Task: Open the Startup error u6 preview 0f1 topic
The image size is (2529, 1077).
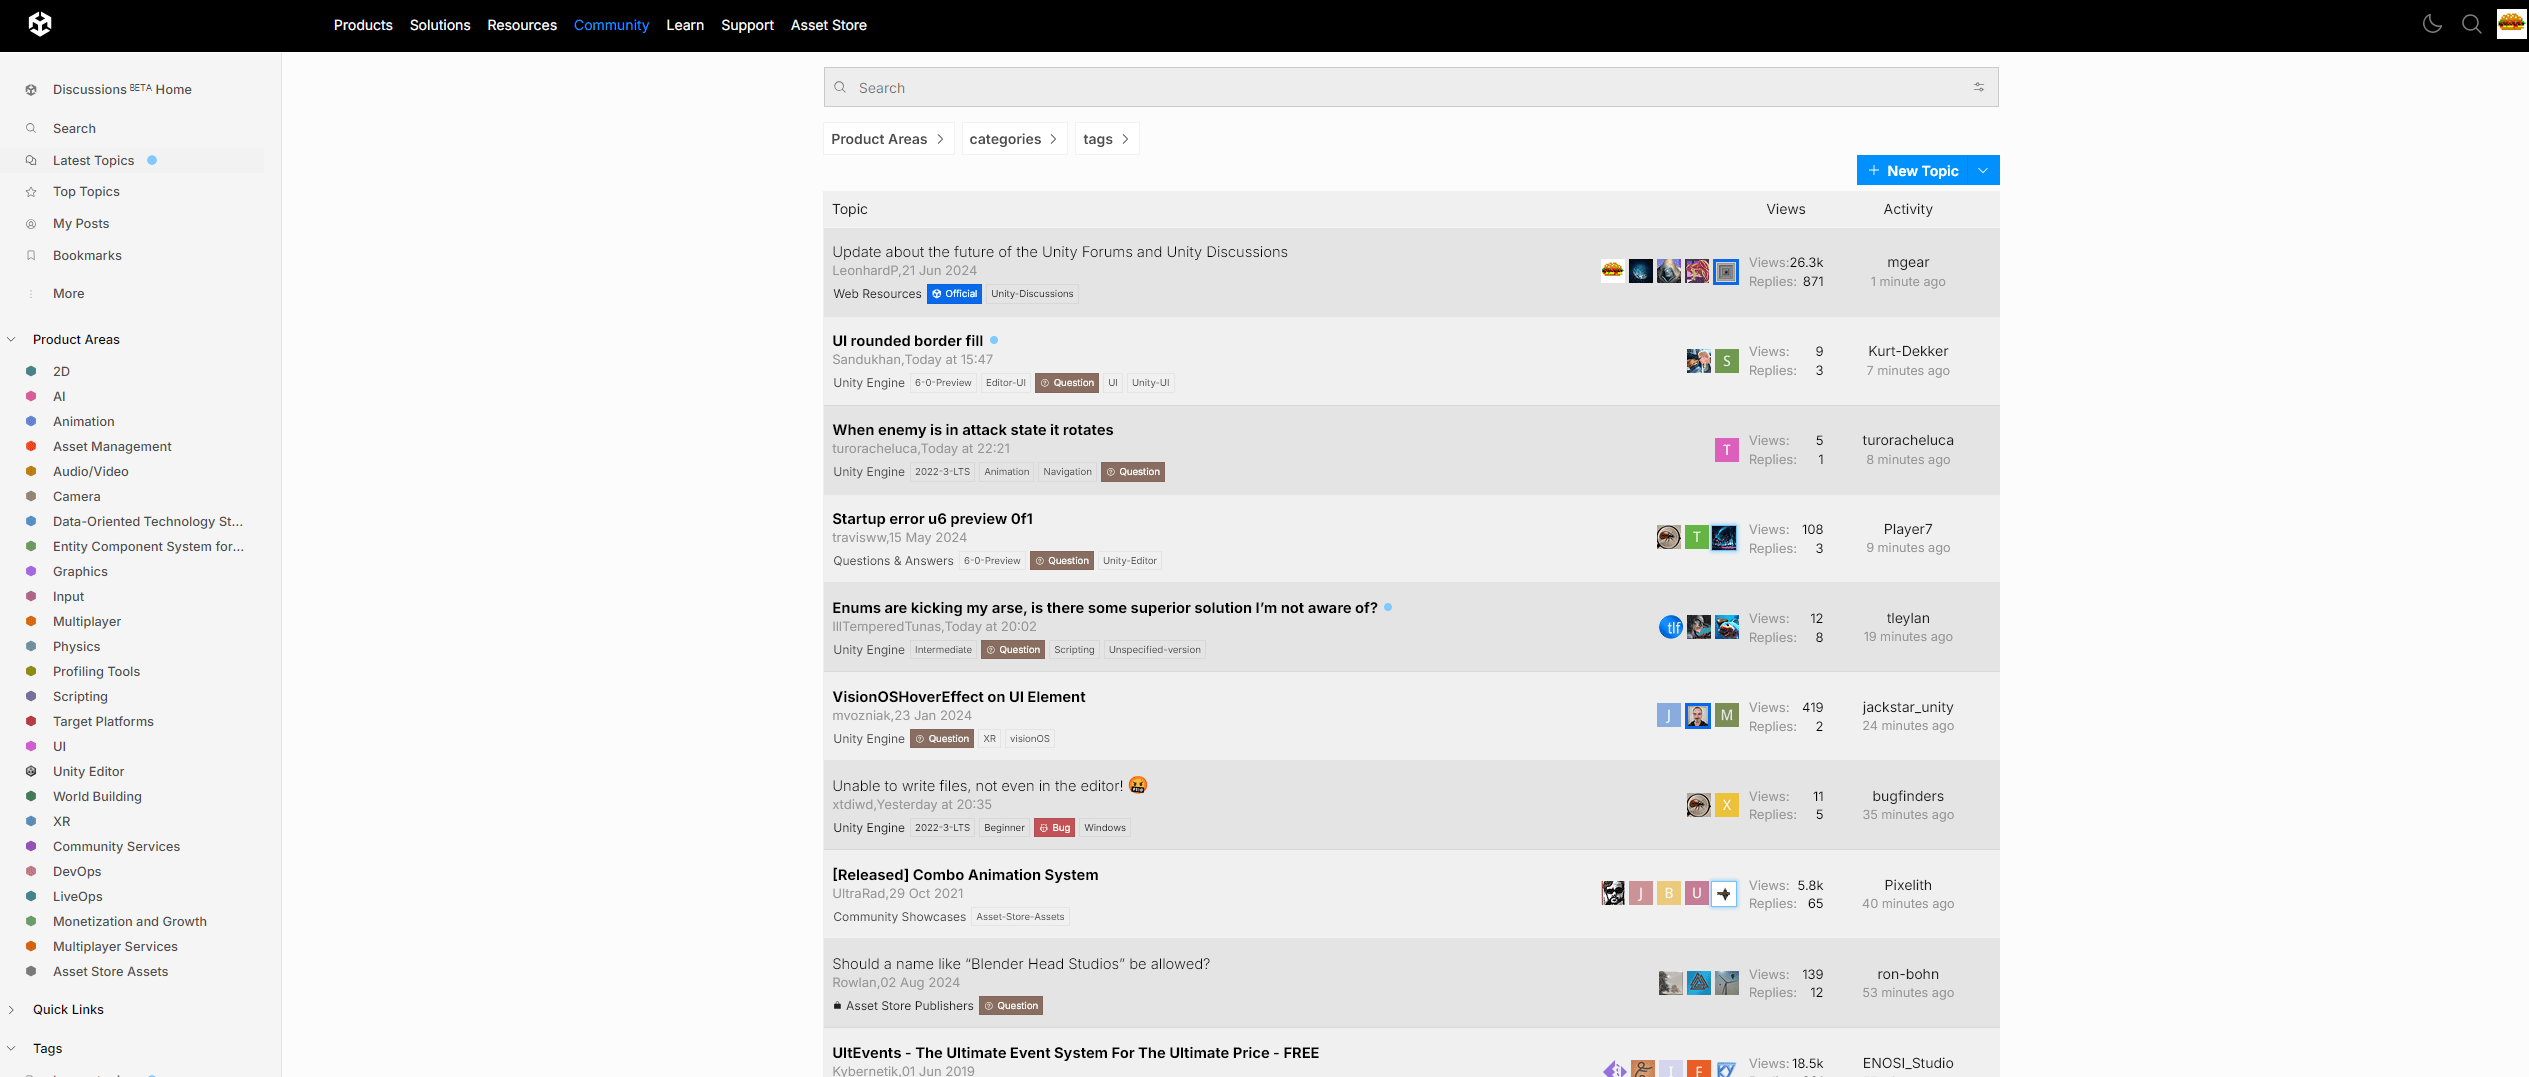Action: (932, 519)
